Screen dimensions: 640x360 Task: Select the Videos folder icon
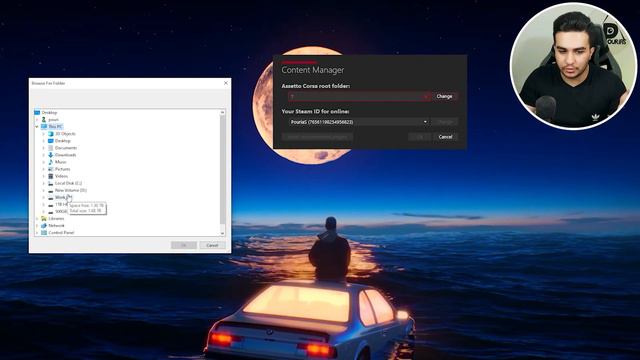(x=51, y=176)
